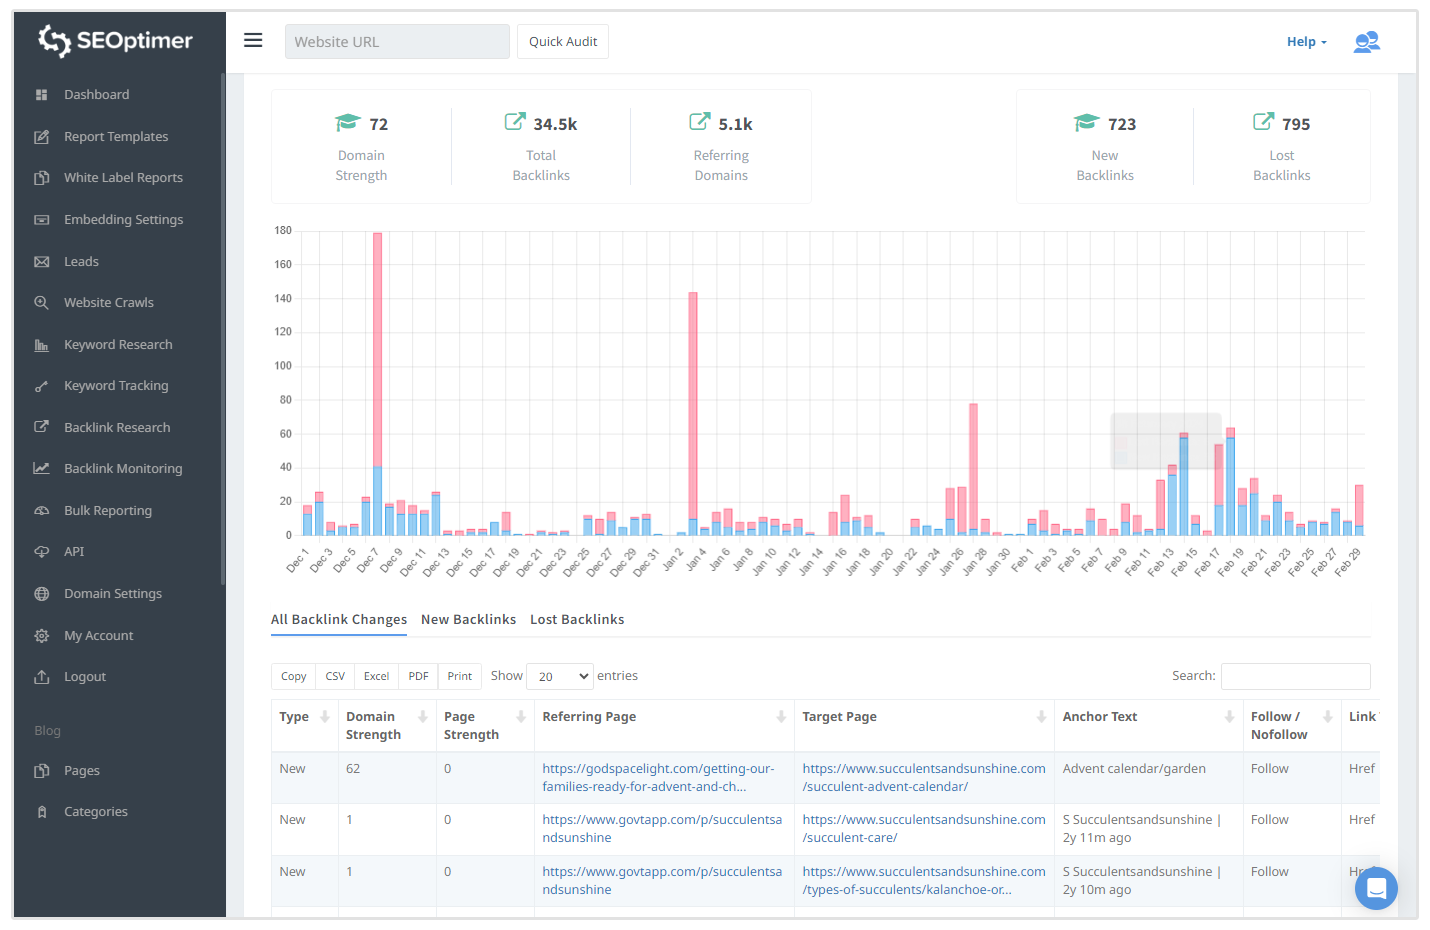Click the Dashboard grid icon in sidebar
The width and height of the screenshot is (1430, 930).
42,95
